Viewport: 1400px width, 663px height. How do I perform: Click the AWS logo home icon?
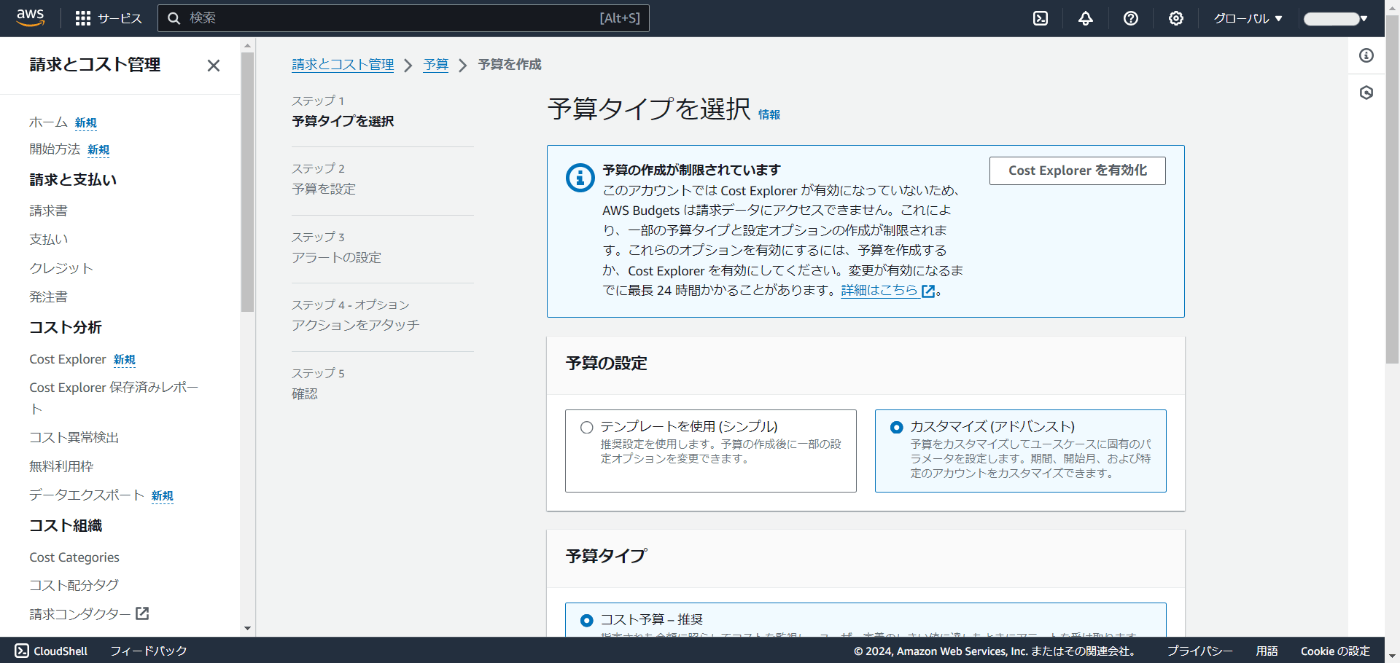pos(30,18)
